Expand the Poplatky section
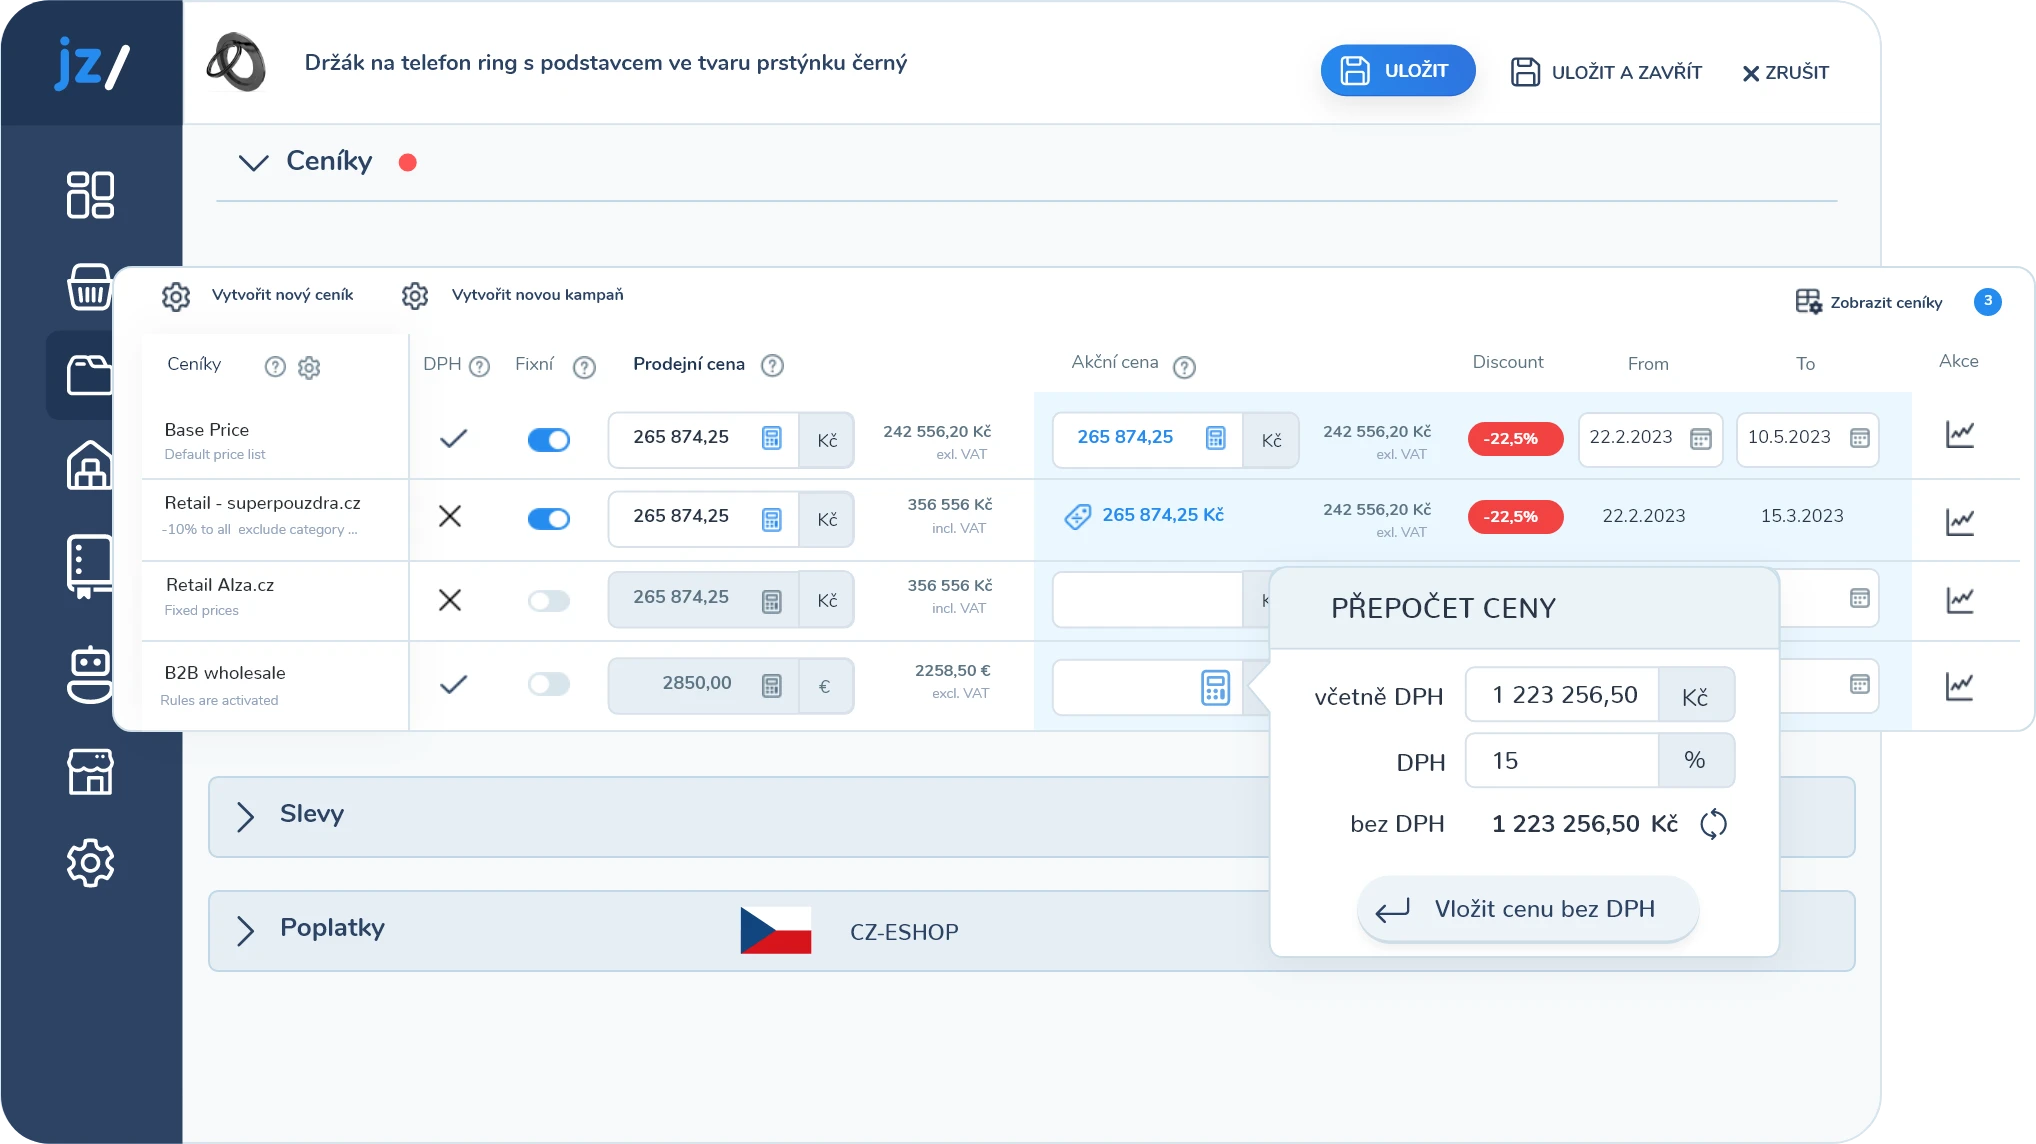Screen dimensions: 2036x1144 click(245, 930)
